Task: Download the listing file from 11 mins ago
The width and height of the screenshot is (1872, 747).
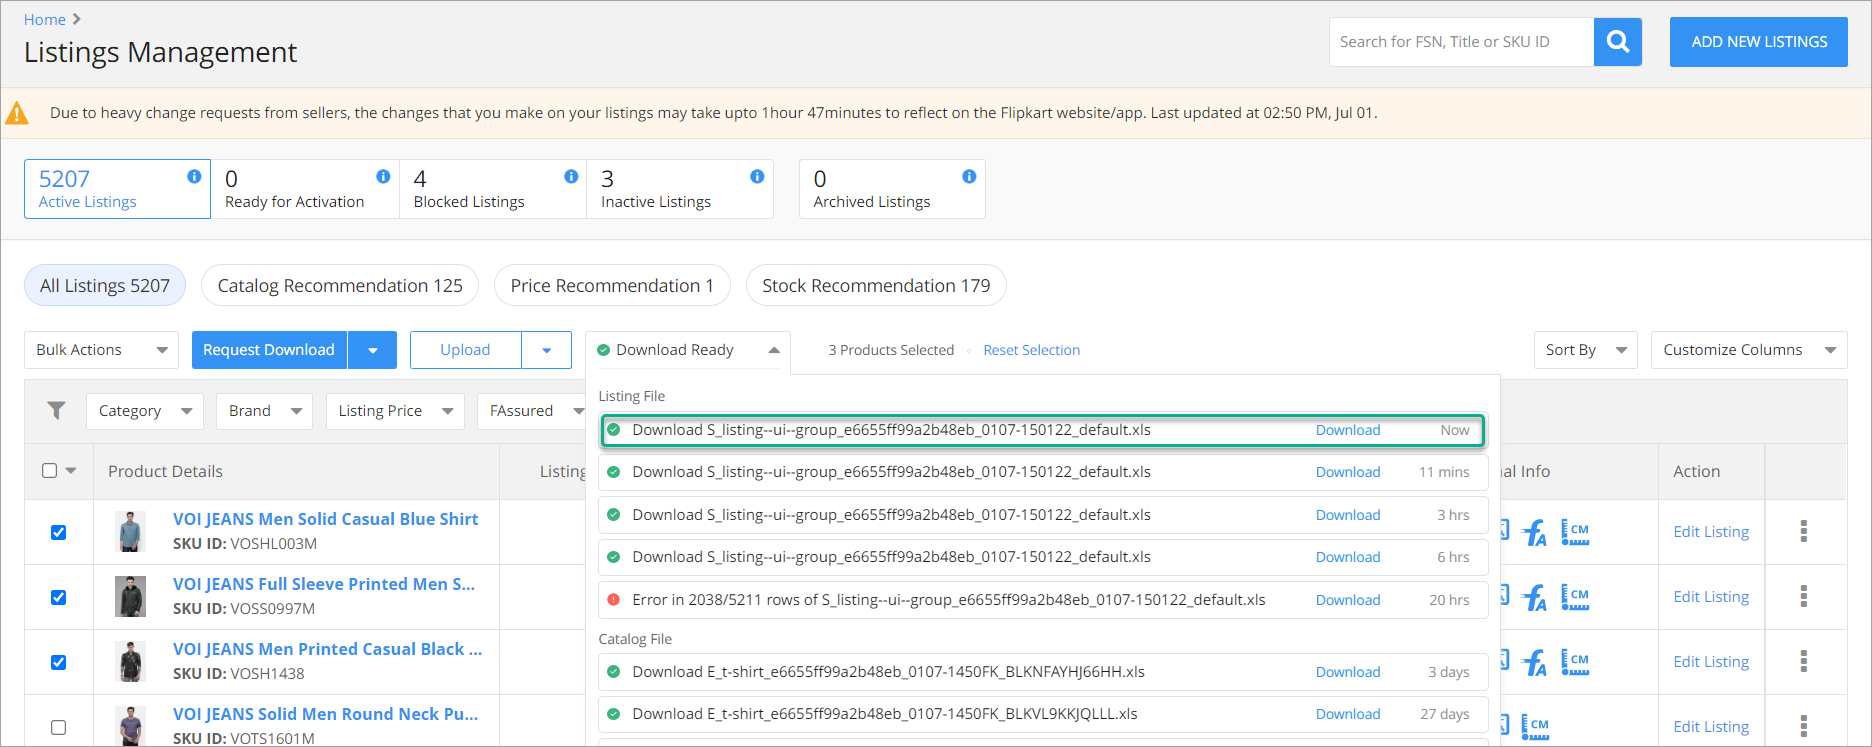Action: (1348, 472)
